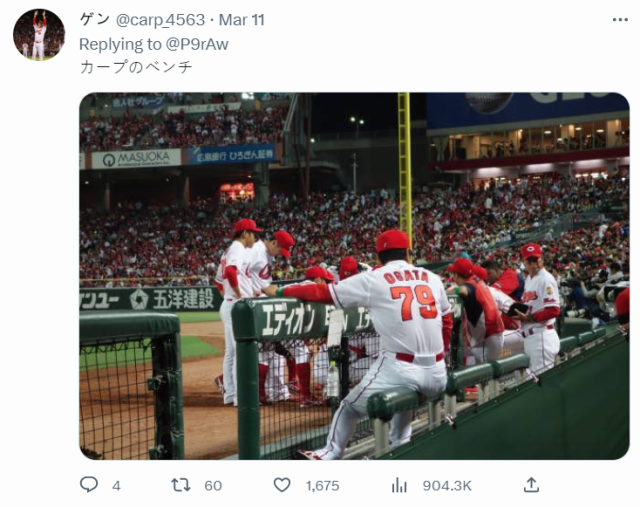This screenshot has width=640, height=507.
Task: Open the share upload arrow menu
Action: (x=531, y=485)
